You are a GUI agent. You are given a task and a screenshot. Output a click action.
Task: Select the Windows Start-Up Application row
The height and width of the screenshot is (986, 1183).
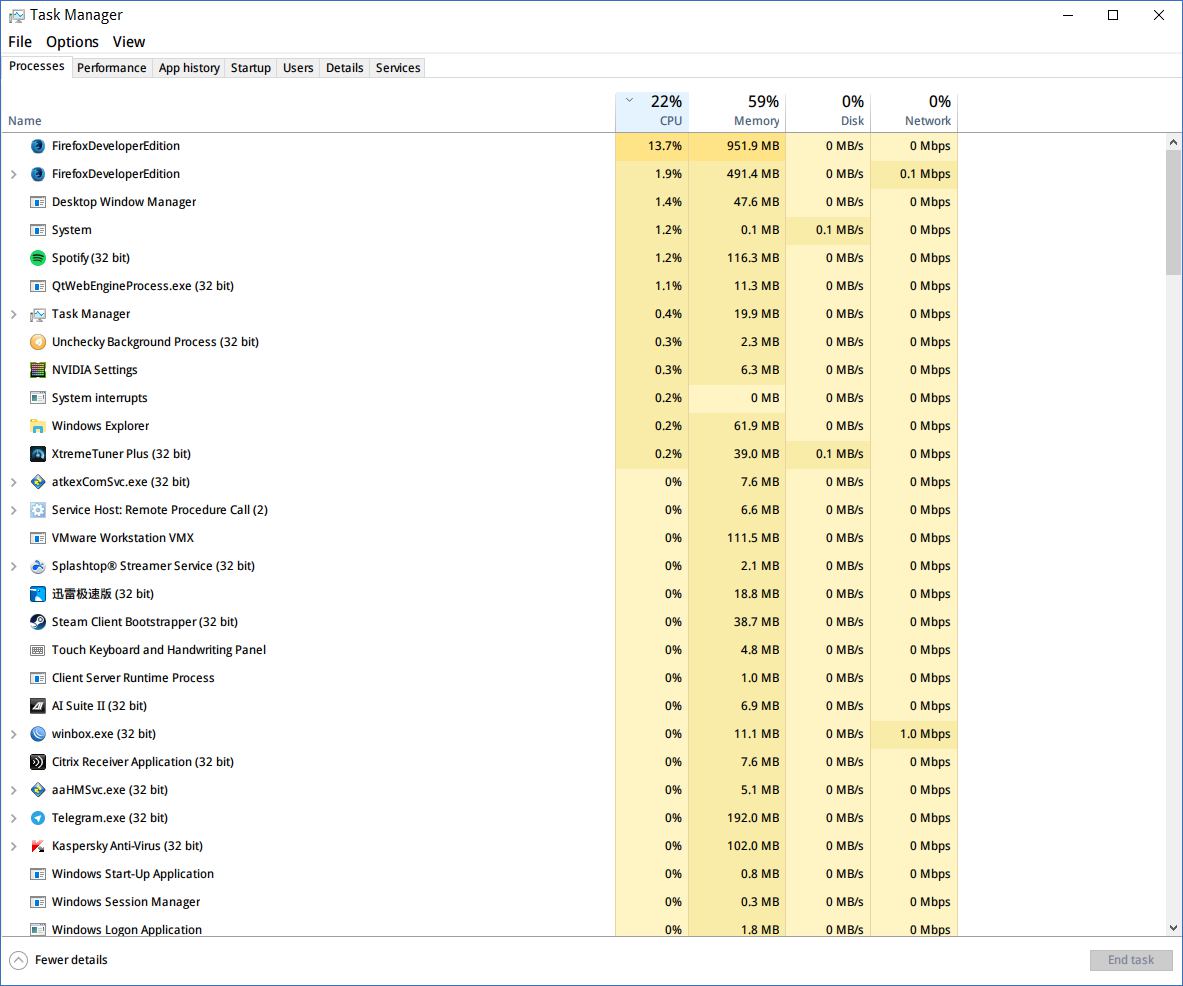click(x=479, y=874)
